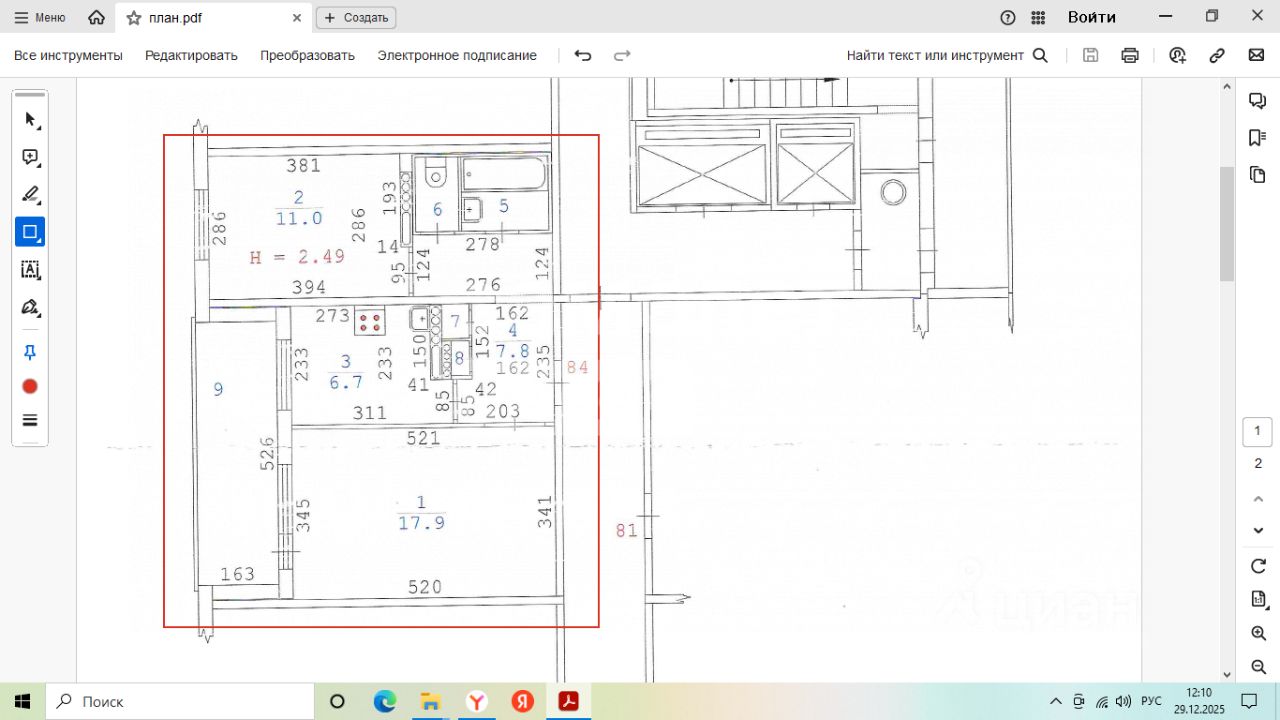Zoom in using the magnifier plus icon

pyautogui.click(x=1258, y=633)
